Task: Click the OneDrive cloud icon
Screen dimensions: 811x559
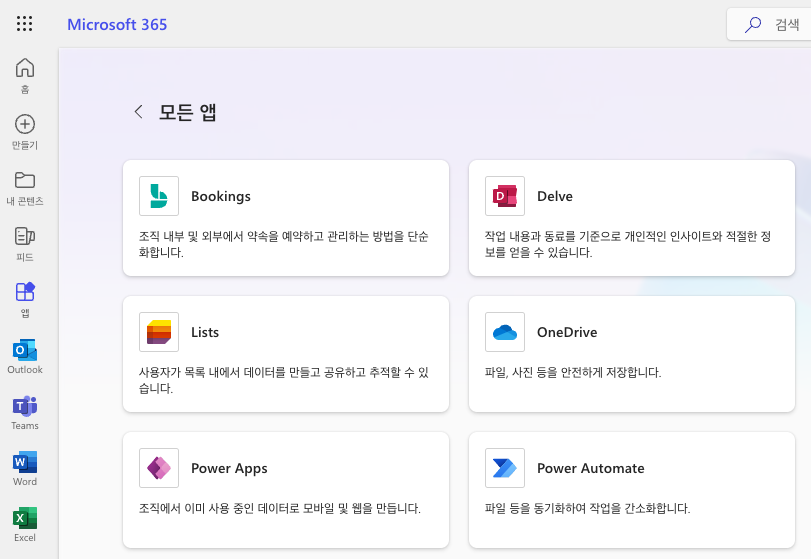Action: click(x=505, y=332)
